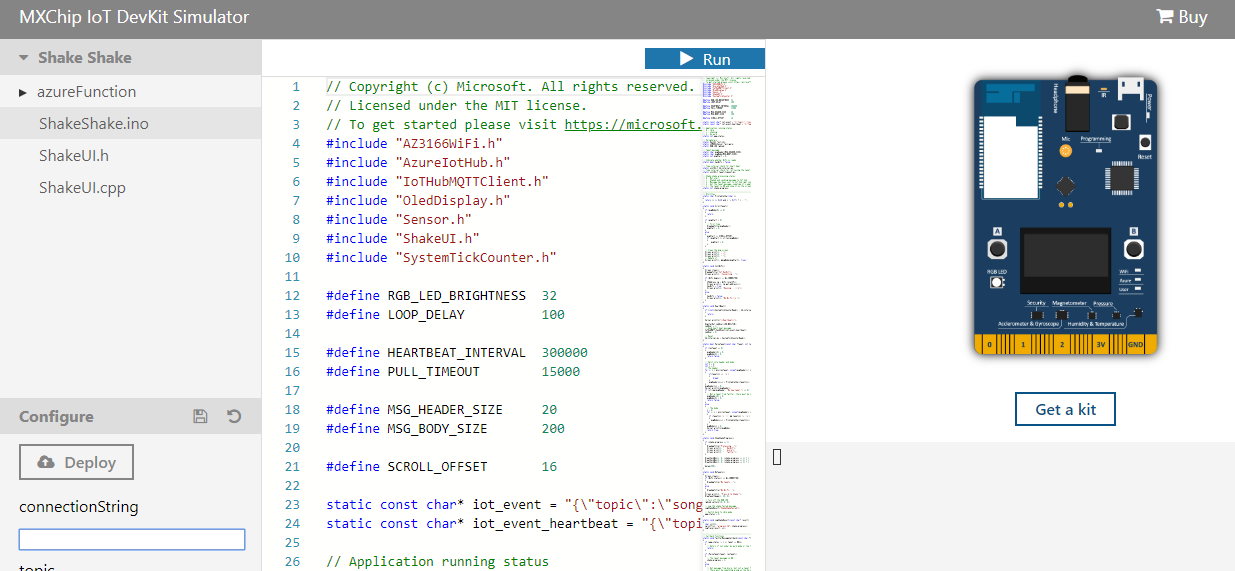Click the "ShakeUI.h" include line
This screenshot has width=1235, height=571.
point(403,239)
